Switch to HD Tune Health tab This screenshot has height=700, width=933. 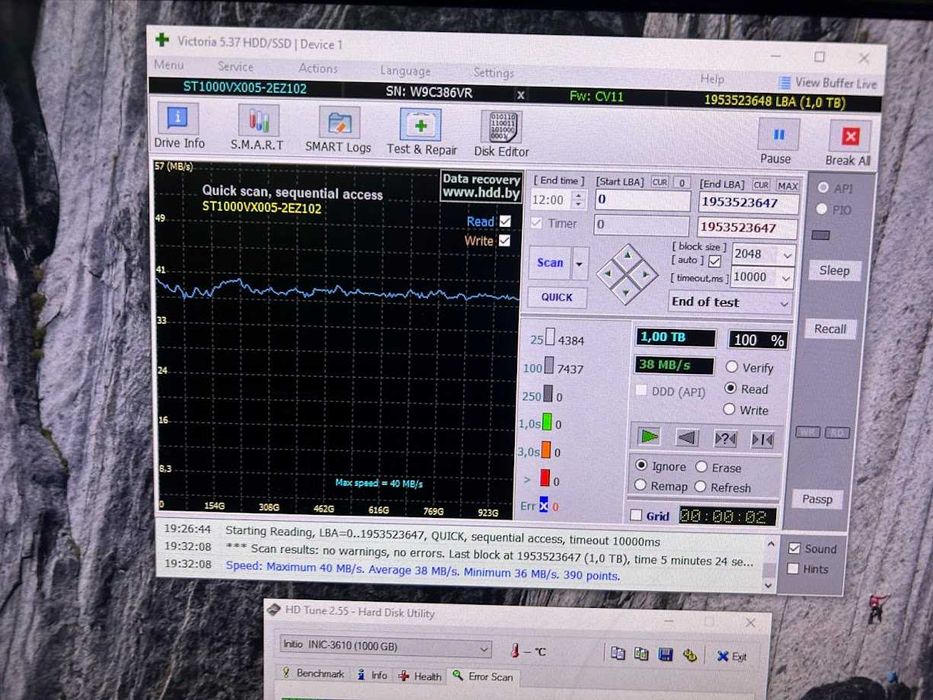pos(421,676)
